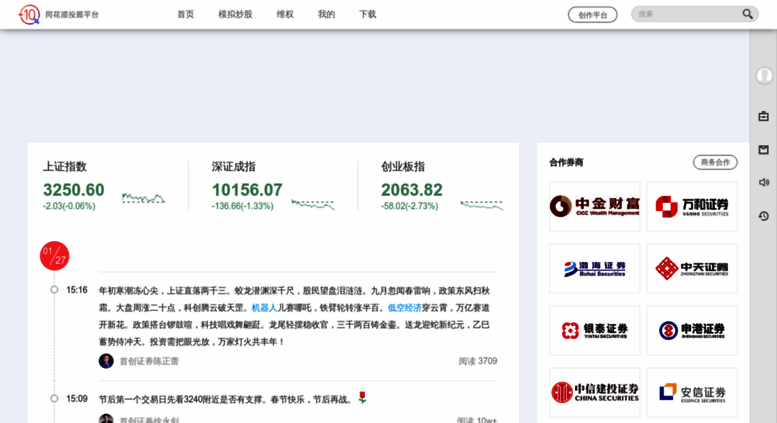
Task: Click the rose emoji in the 15:09 post
Action: tap(362, 397)
